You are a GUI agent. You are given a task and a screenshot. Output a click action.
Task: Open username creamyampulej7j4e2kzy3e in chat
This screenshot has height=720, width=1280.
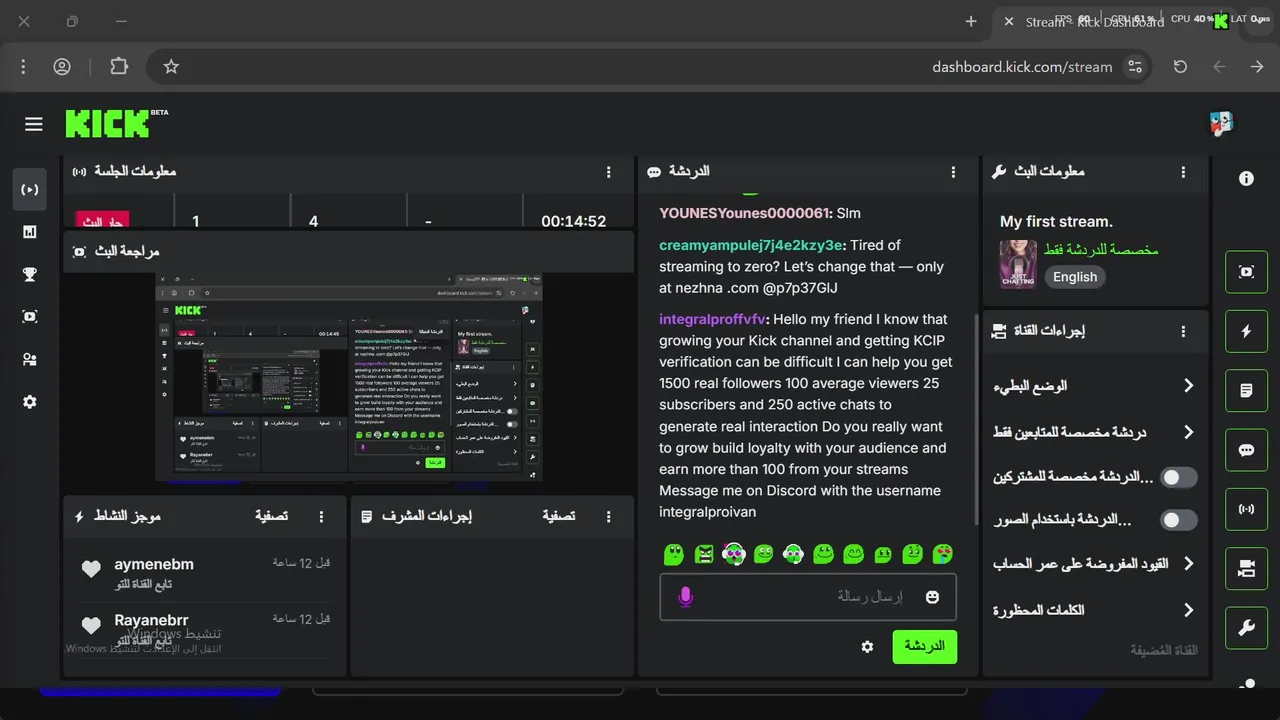point(752,245)
